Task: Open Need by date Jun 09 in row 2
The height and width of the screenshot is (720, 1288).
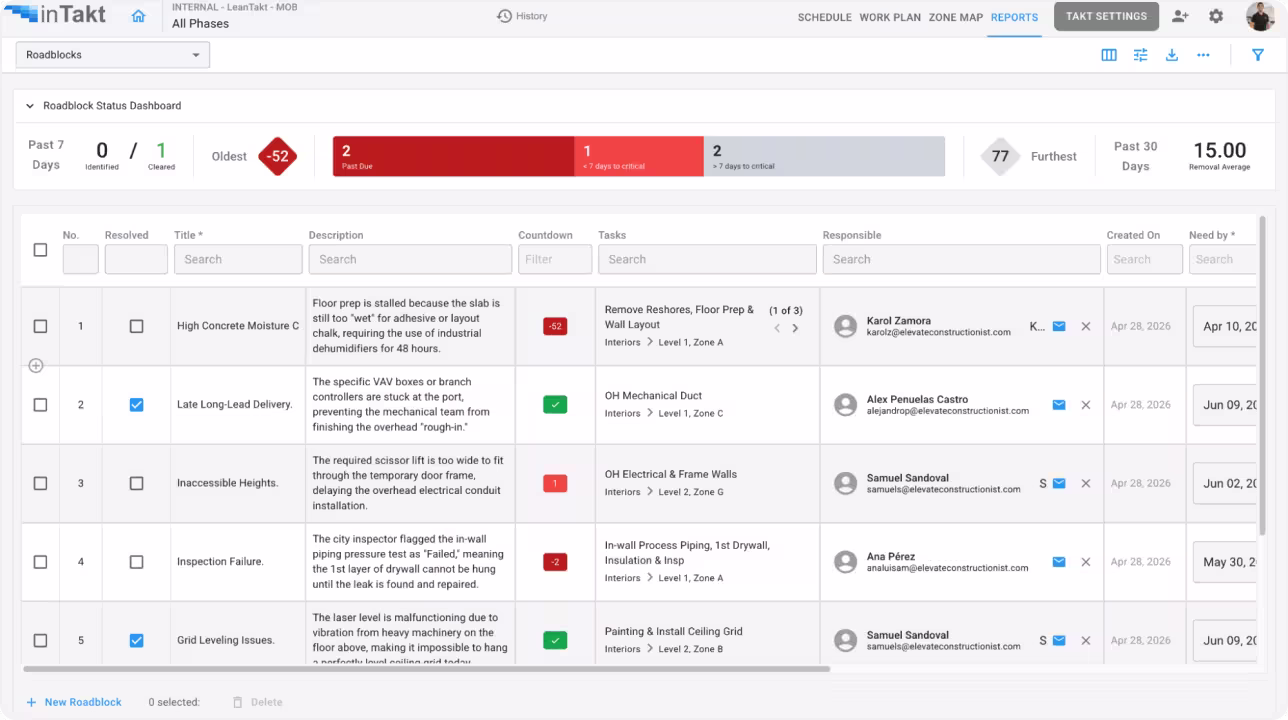Action: (1225, 405)
